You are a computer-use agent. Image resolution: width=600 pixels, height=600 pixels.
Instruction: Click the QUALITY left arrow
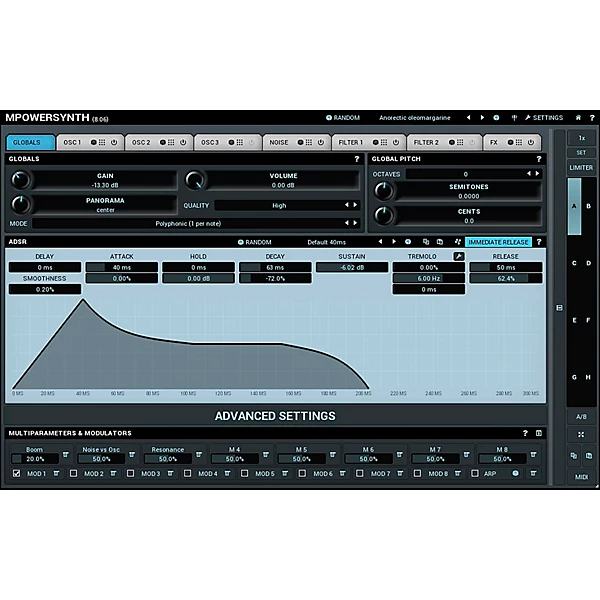pyautogui.click(x=347, y=205)
